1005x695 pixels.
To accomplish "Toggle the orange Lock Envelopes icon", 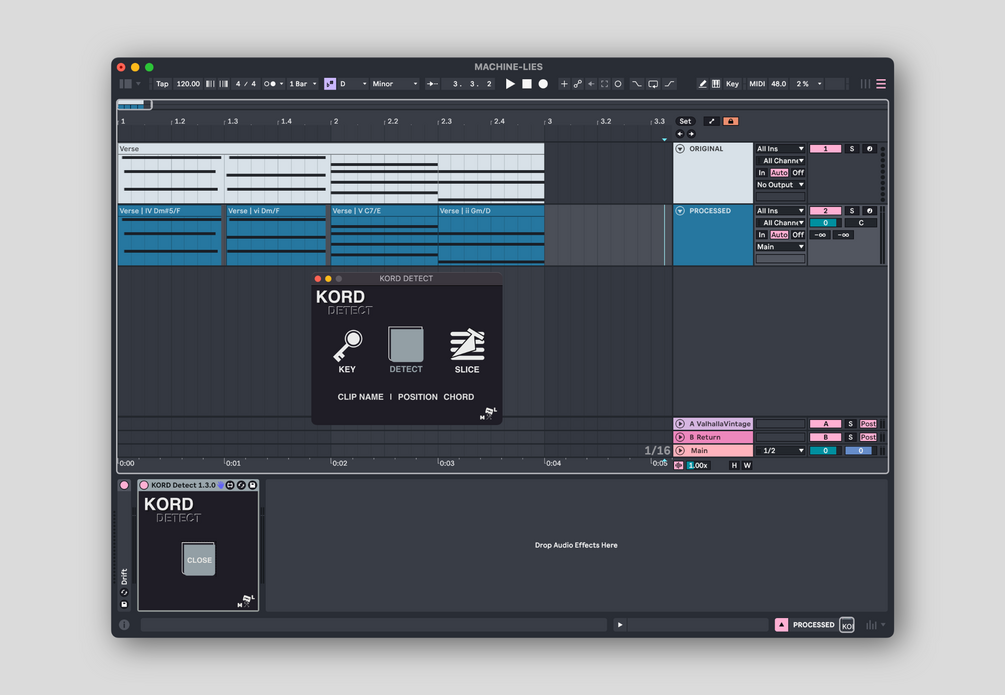I will (x=731, y=121).
